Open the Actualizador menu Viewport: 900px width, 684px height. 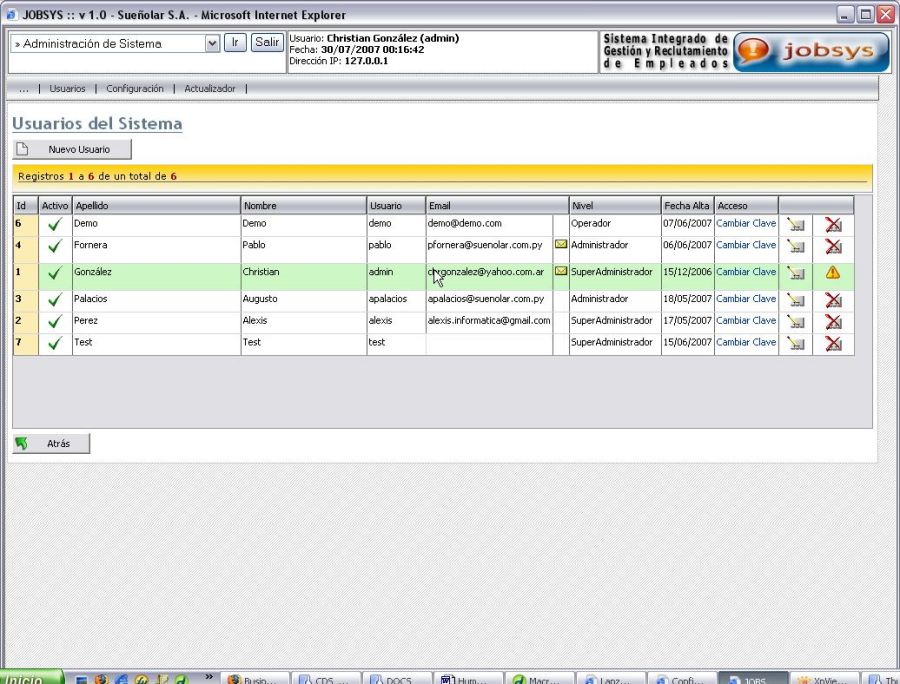(210, 89)
